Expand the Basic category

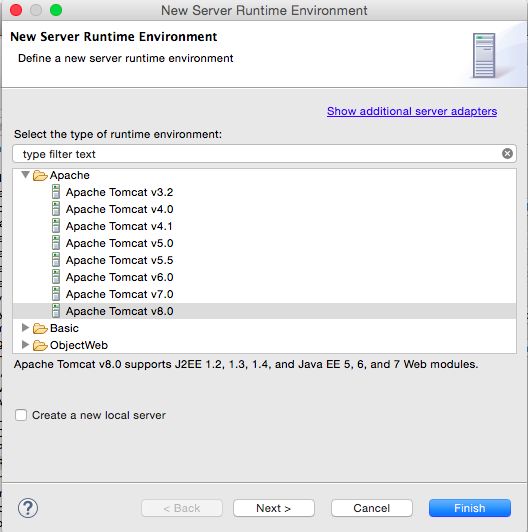(25, 327)
